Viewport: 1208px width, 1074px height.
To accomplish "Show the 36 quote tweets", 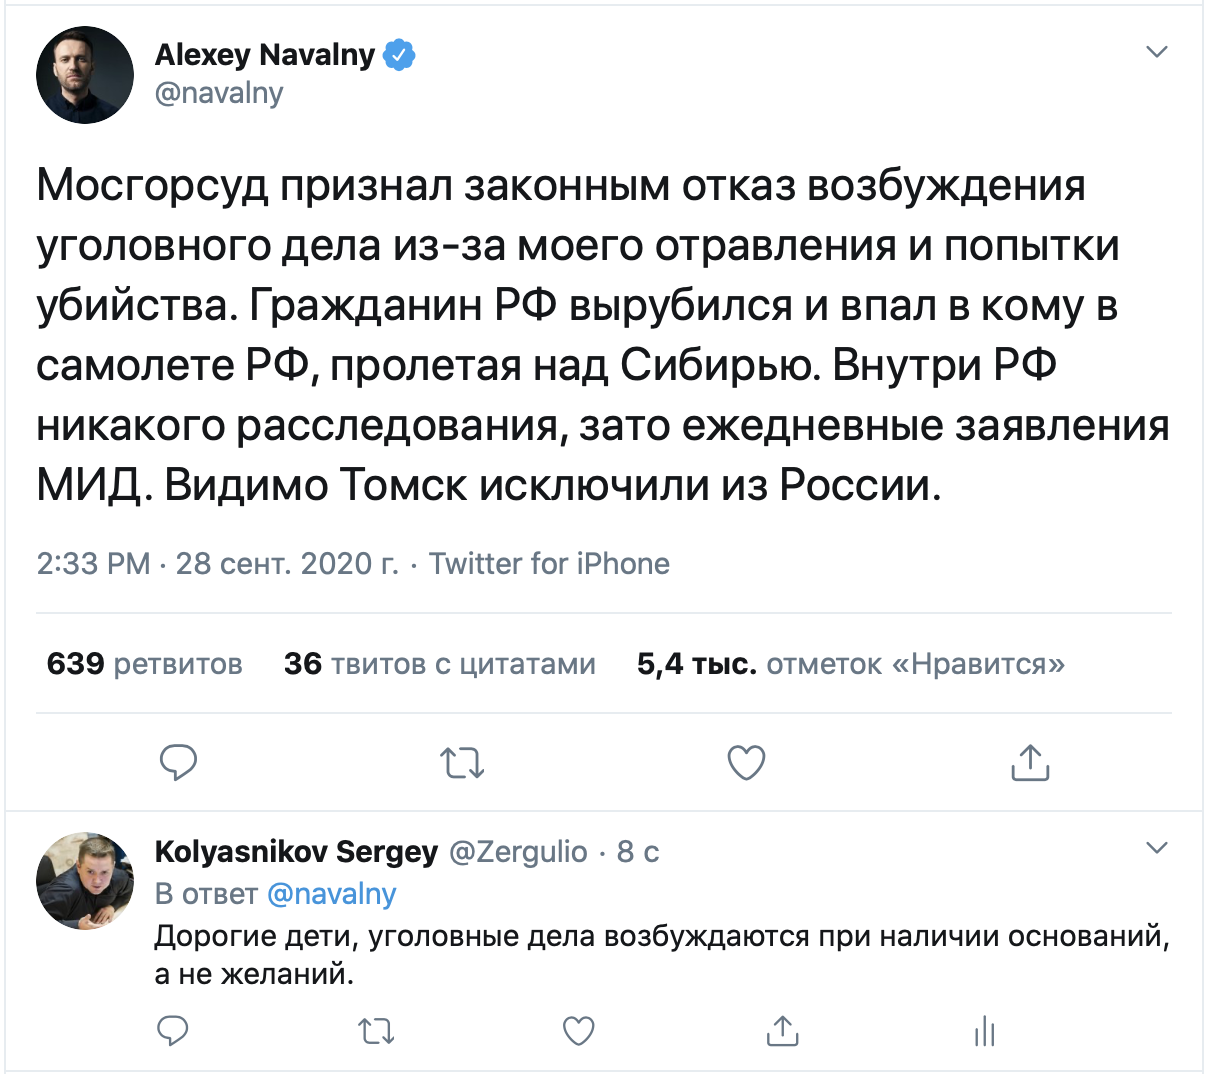I will pyautogui.click(x=440, y=664).
